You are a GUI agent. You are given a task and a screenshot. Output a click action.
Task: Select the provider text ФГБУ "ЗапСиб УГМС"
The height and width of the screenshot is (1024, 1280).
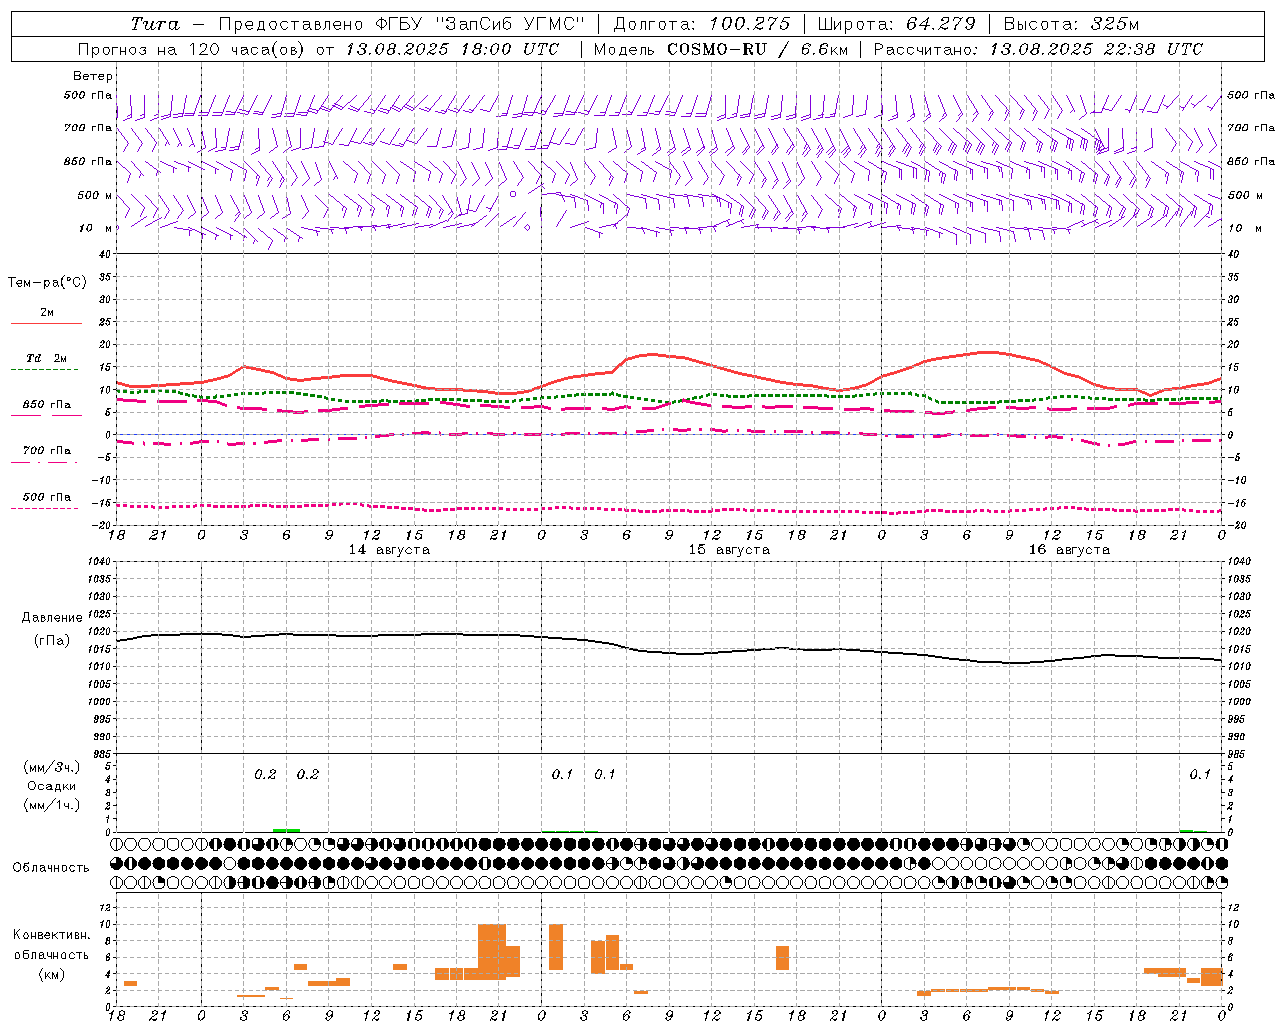point(480,24)
